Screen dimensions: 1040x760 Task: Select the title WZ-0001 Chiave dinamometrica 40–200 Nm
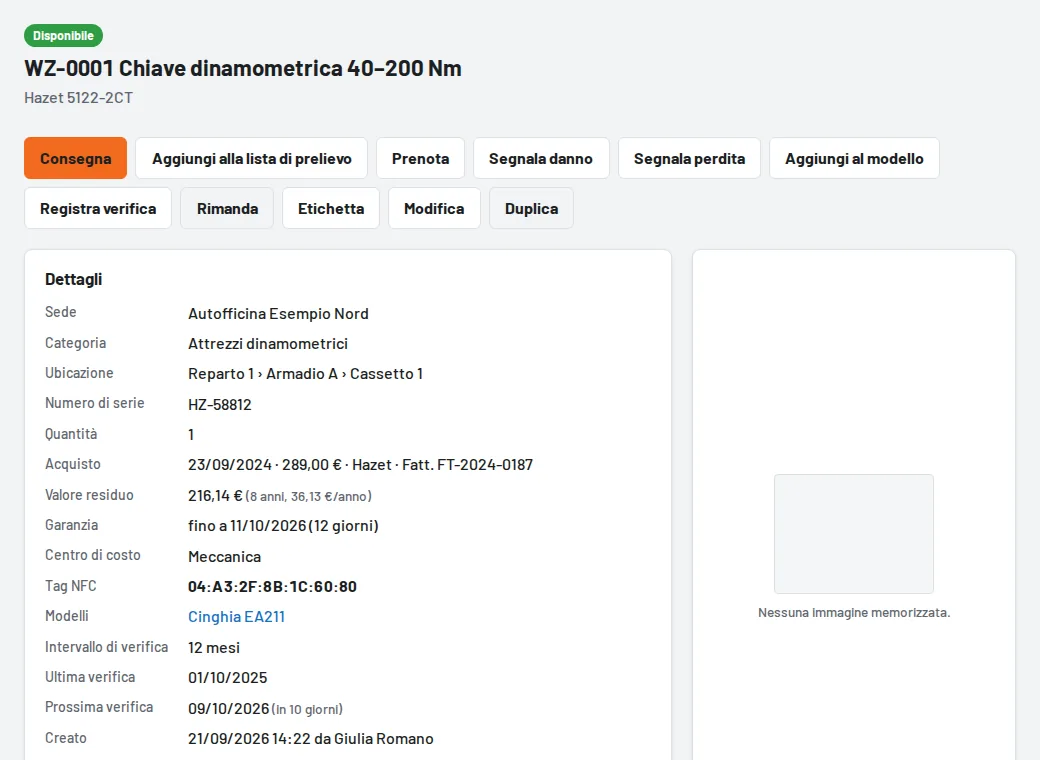[243, 68]
